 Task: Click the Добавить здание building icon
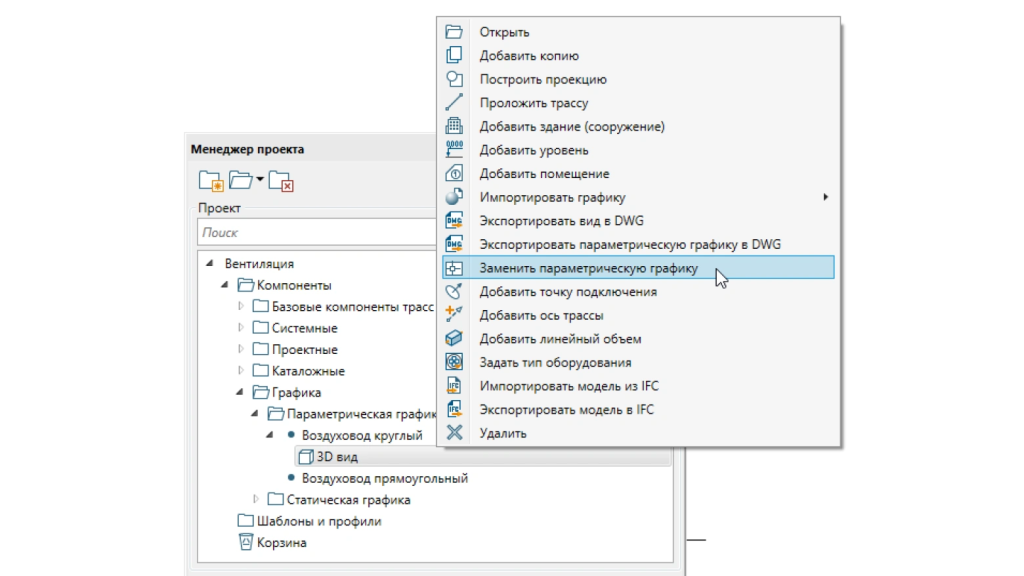[454, 126]
